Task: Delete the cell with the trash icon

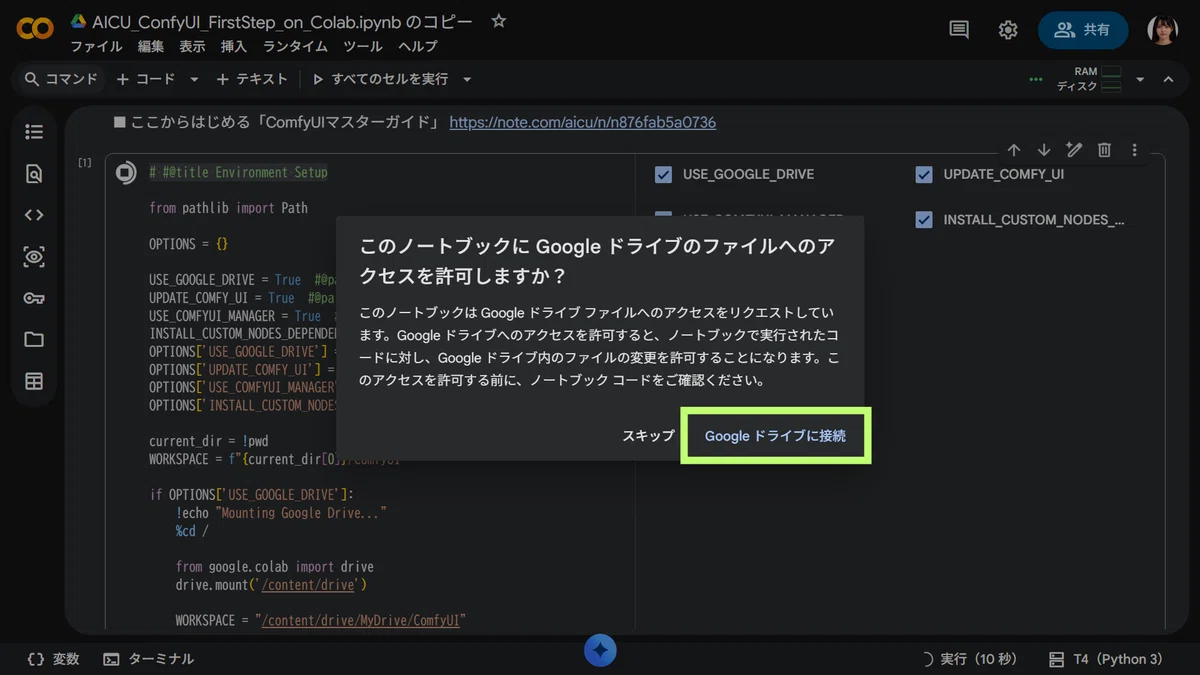Action: click(1104, 150)
